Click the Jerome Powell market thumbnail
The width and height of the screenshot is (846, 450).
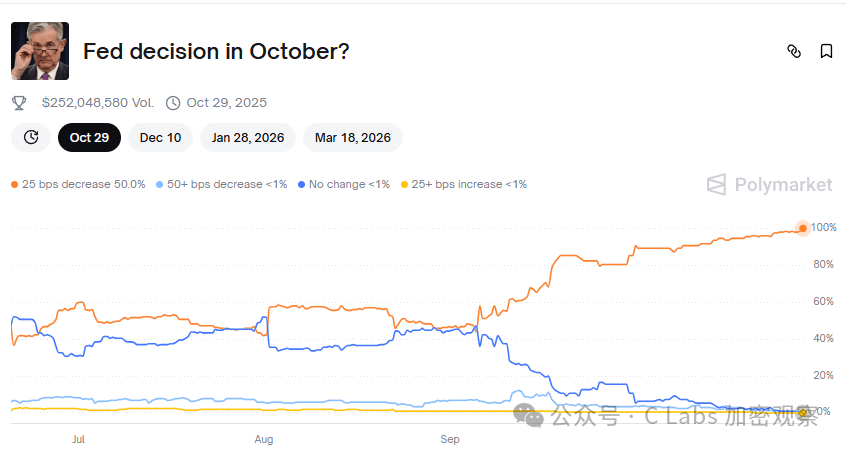40,51
